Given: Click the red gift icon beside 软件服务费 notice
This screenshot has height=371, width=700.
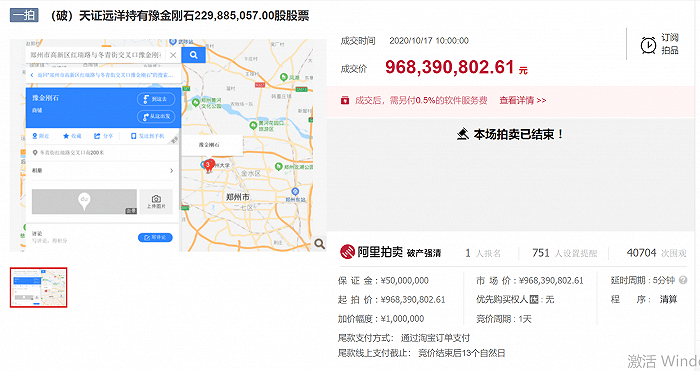Looking at the screenshot, I should [x=345, y=100].
